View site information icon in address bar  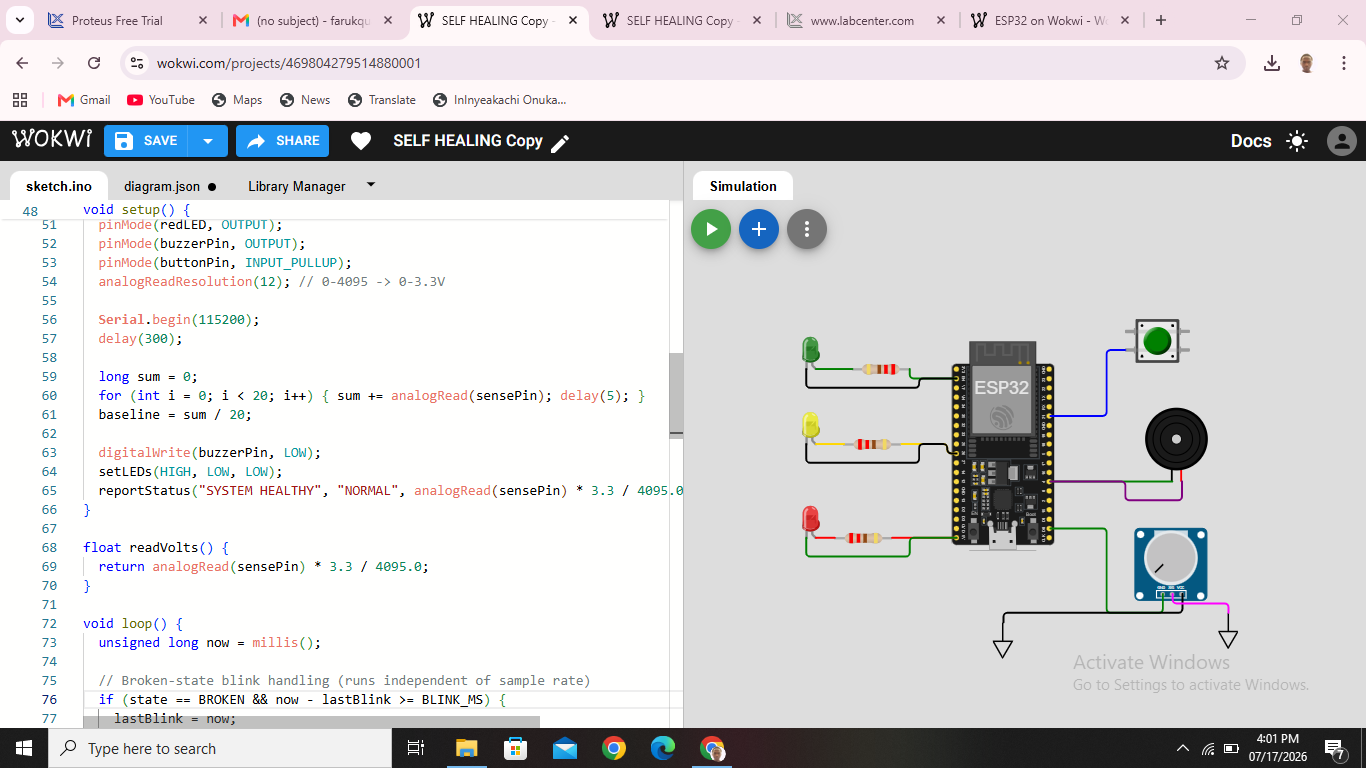coord(137,63)
